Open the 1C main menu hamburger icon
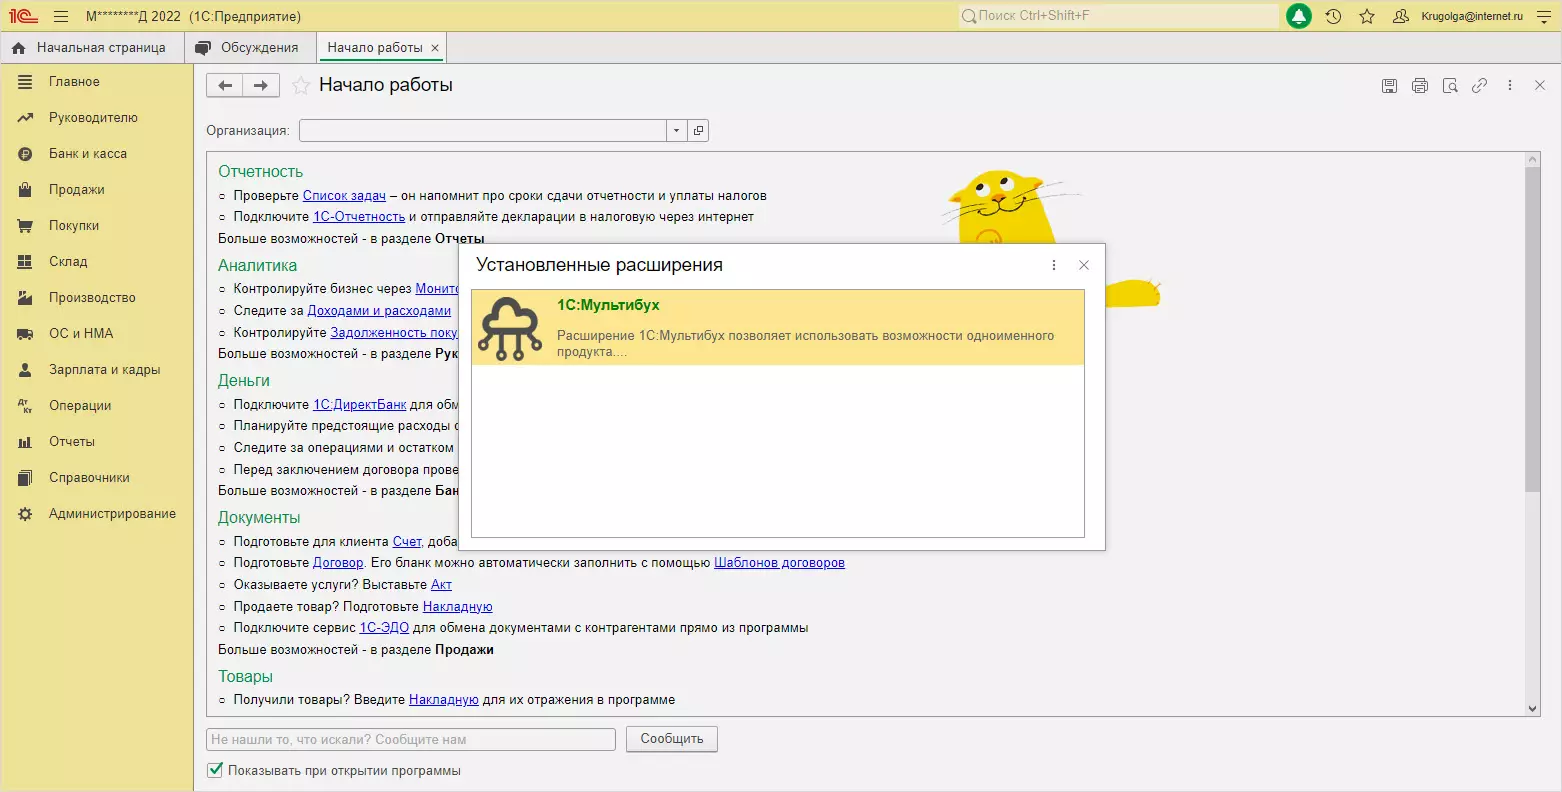 pos(61,16)
